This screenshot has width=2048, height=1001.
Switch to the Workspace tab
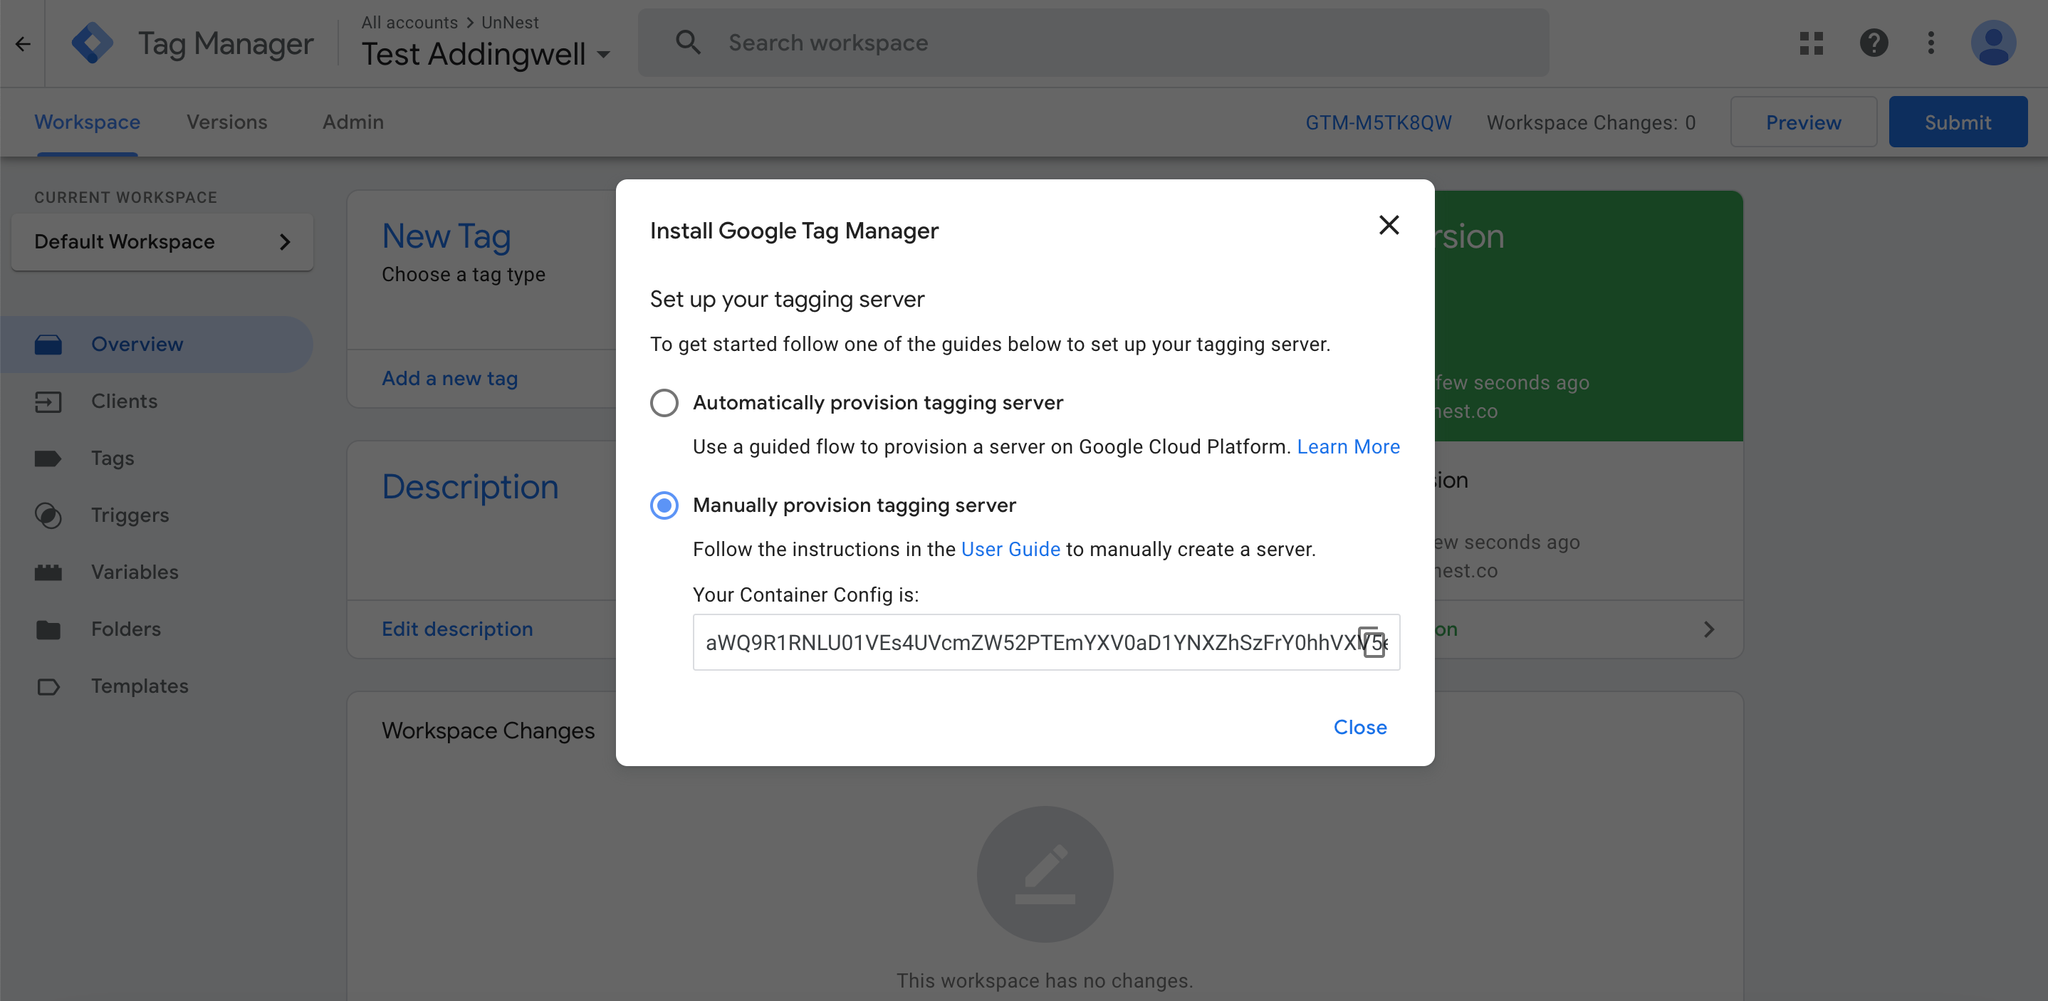pyautogui.click(x=87, y=122)
